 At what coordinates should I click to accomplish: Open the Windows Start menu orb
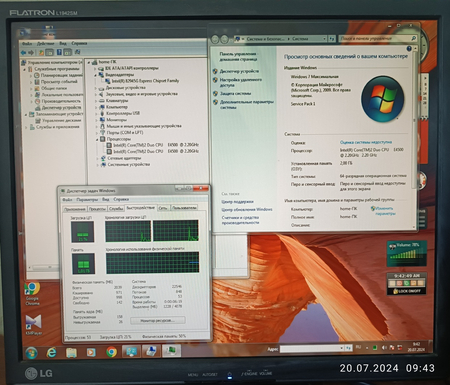pos(31,353)
